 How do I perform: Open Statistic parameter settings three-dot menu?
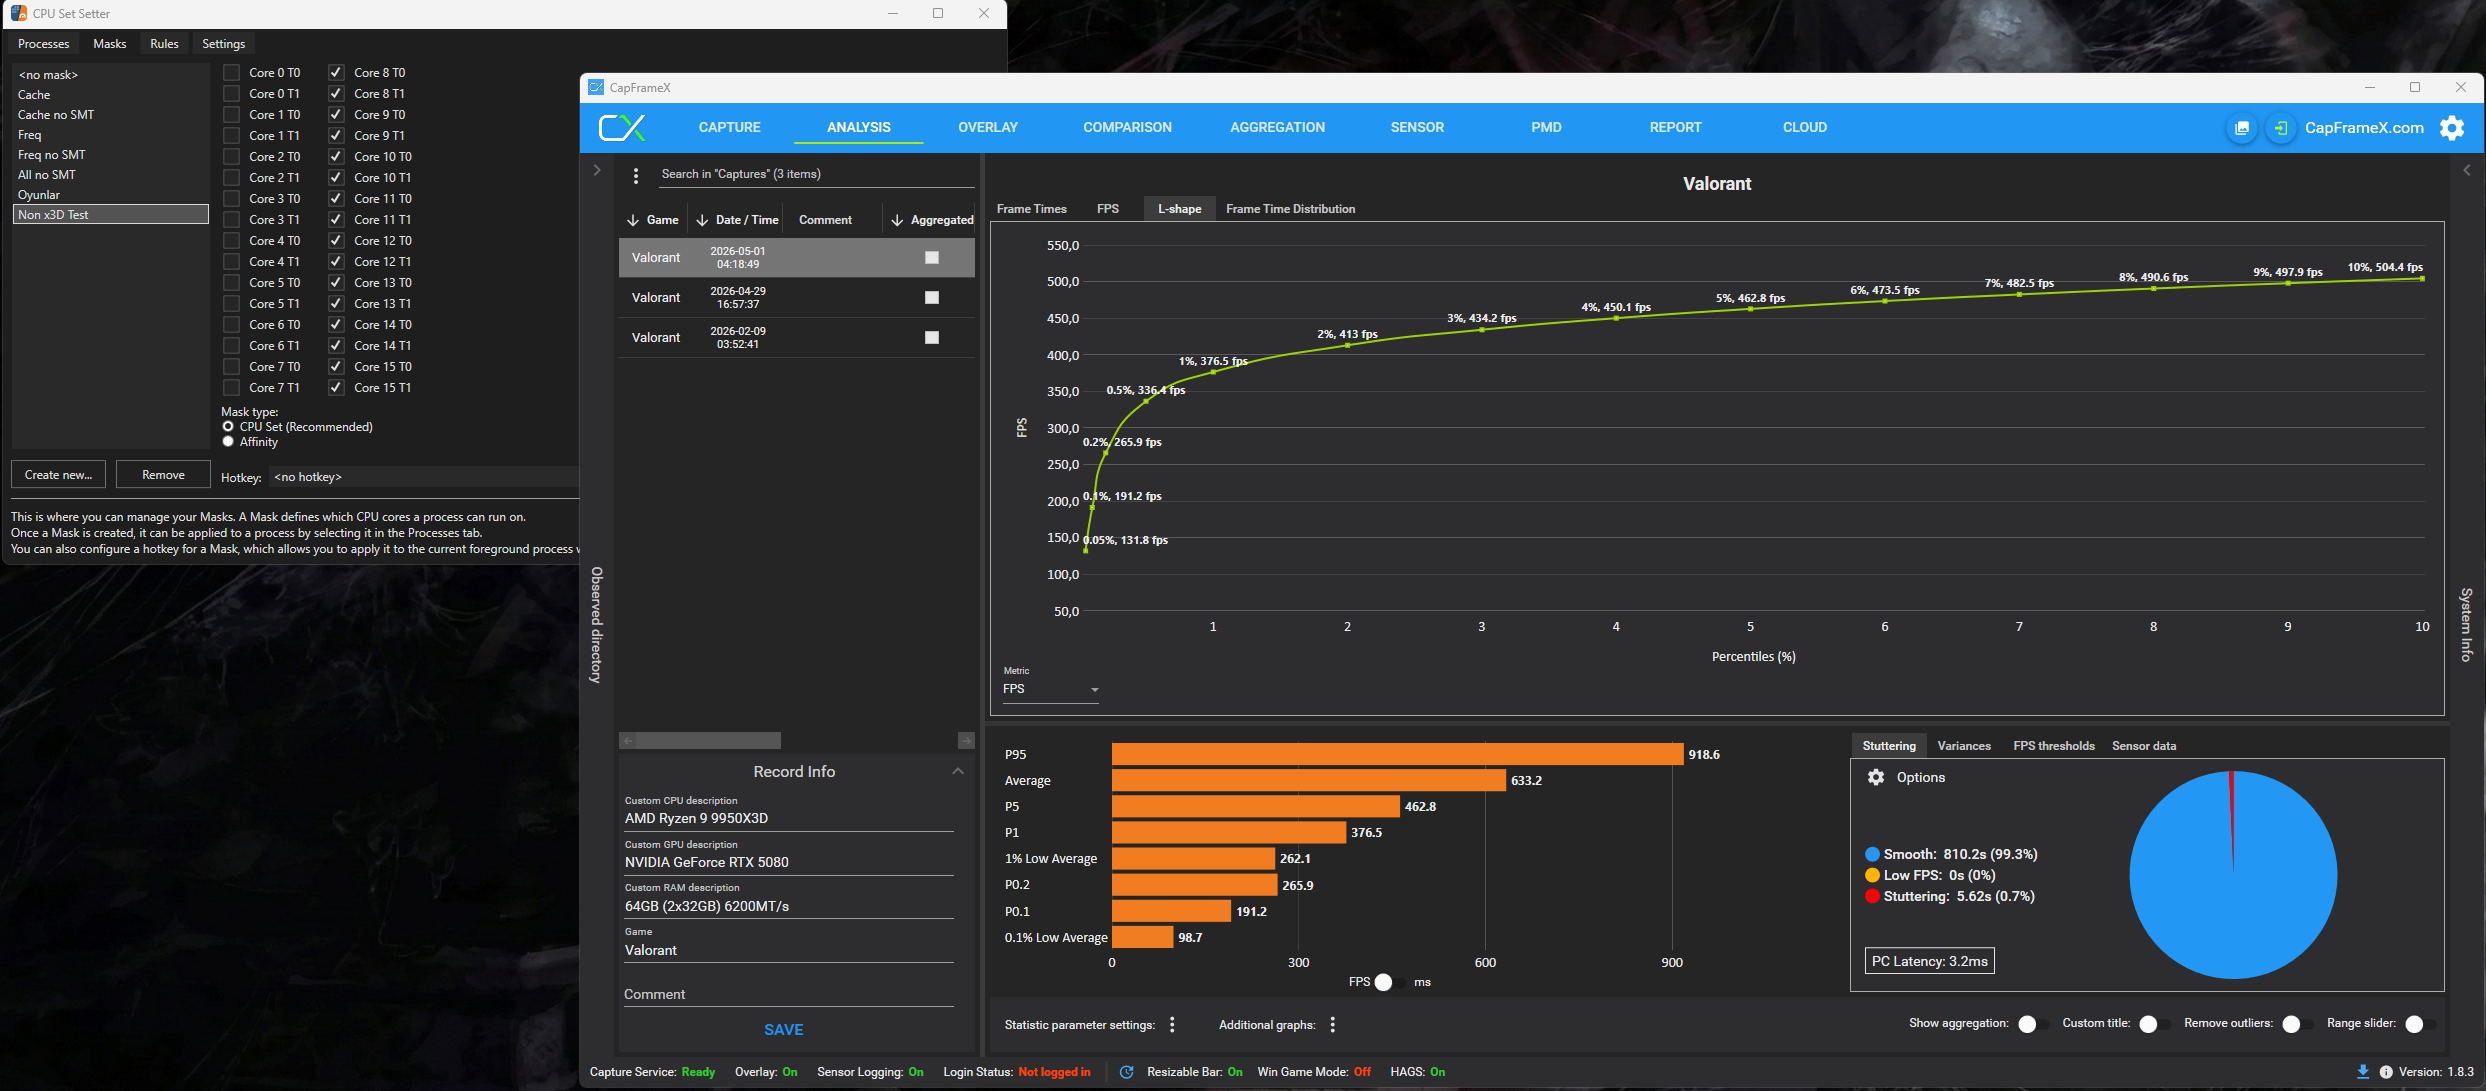(x=1172, y=1024)
